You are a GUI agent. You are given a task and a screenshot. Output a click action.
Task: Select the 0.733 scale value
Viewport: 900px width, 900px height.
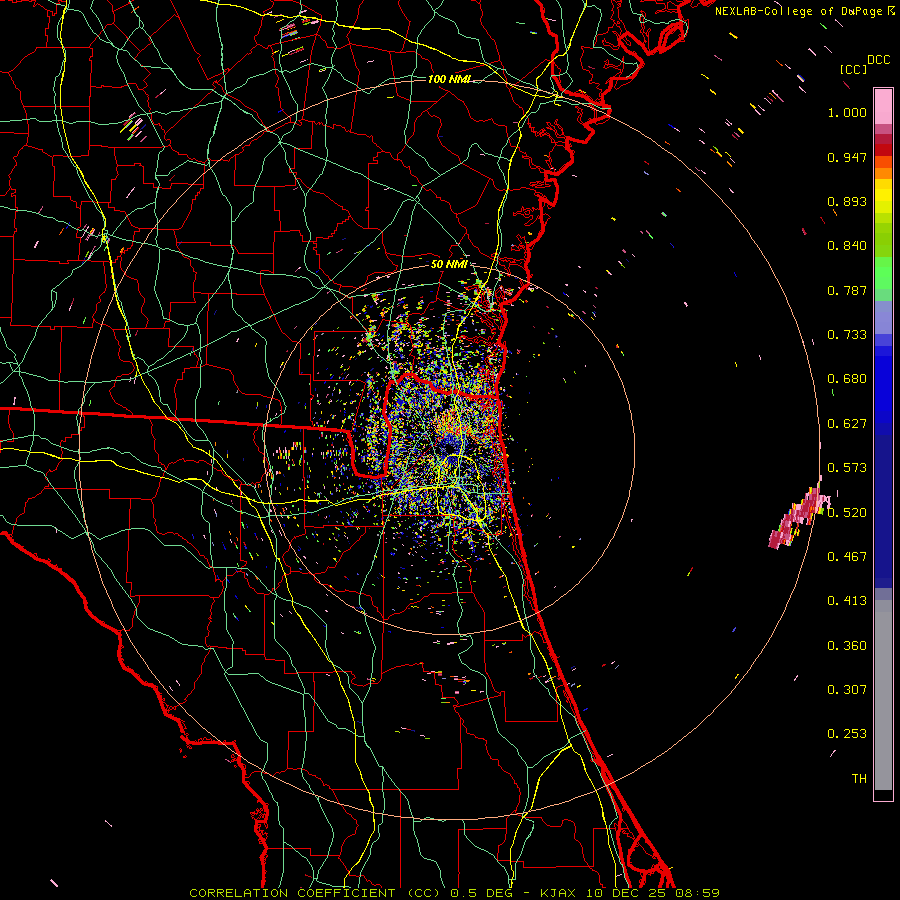pyautogui.click(x=847, y=335)
